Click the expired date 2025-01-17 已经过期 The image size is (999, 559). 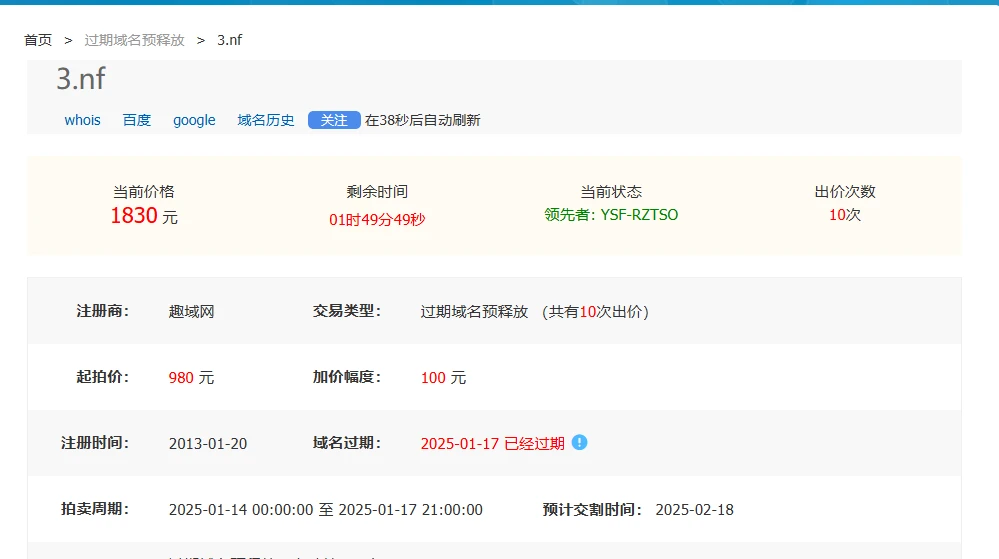point(492,443)
